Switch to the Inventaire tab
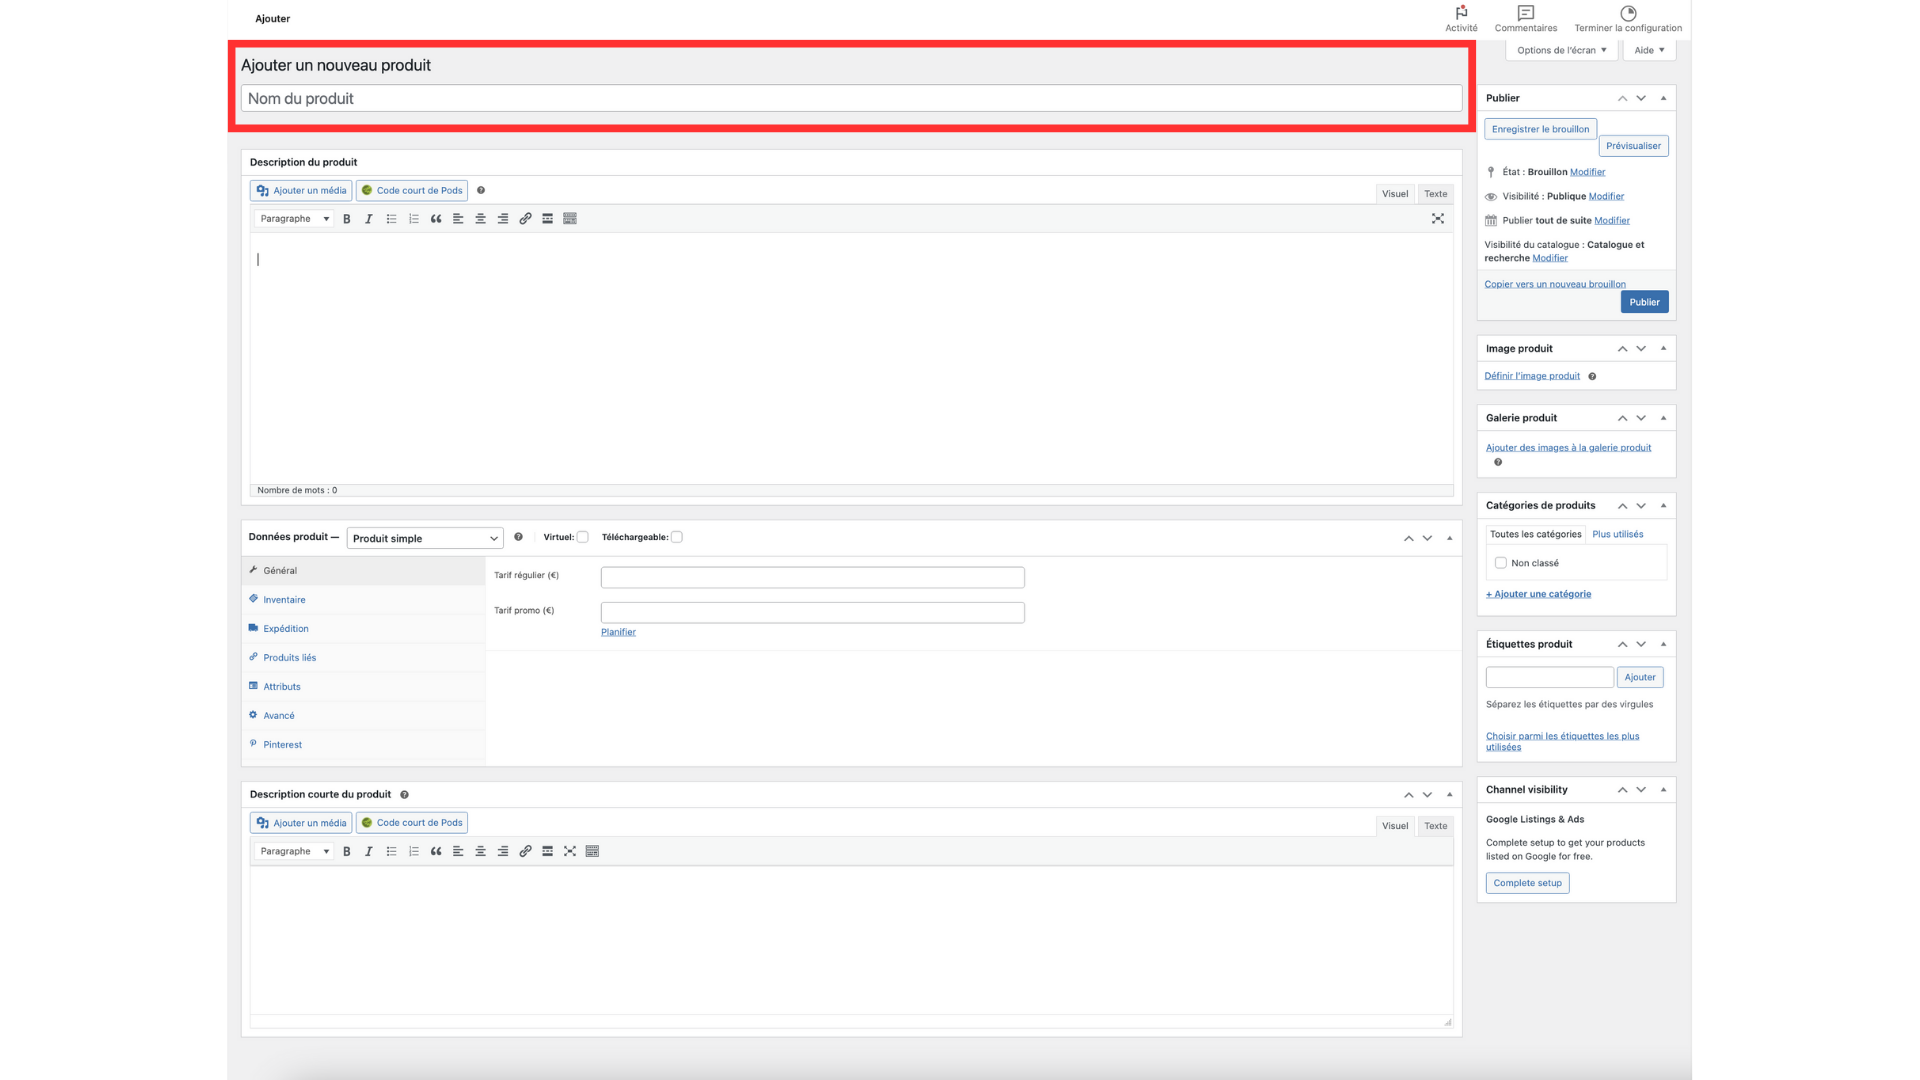The width and height of the screenshot is (1920, 1080). tap(284, 600)
